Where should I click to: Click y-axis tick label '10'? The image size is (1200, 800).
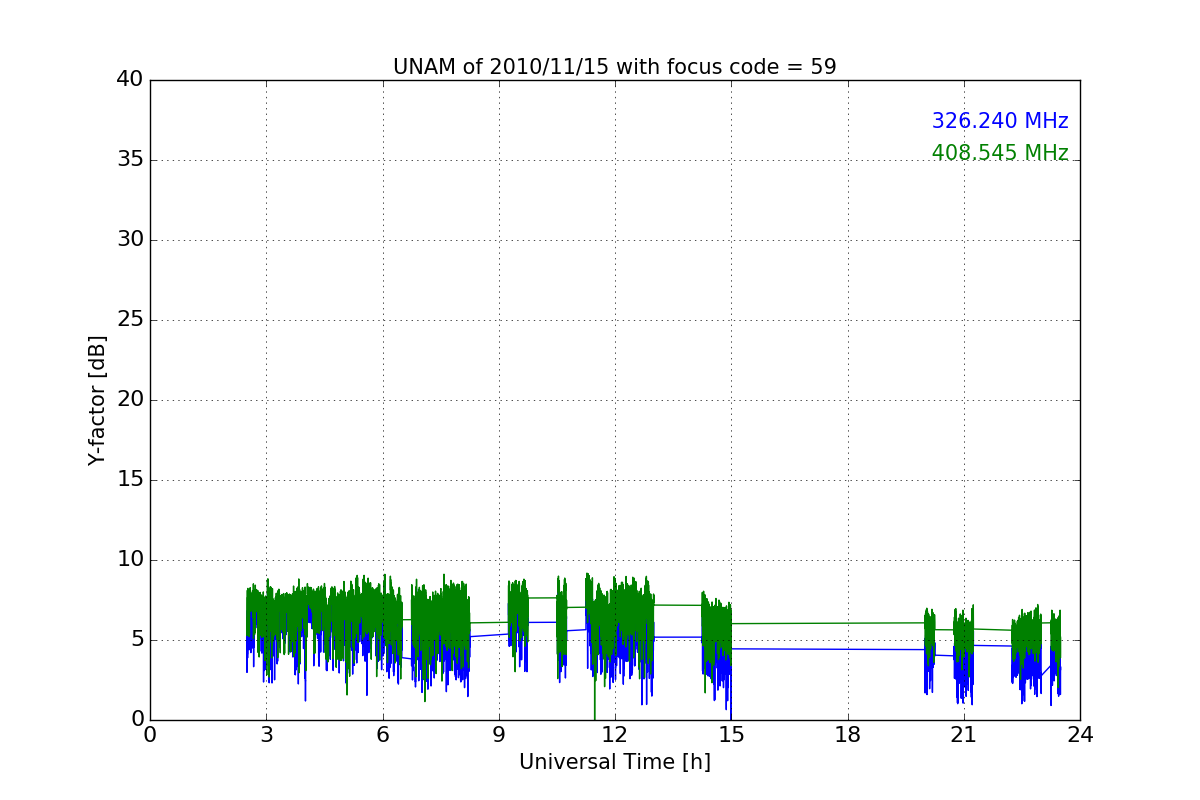[130, 560]
